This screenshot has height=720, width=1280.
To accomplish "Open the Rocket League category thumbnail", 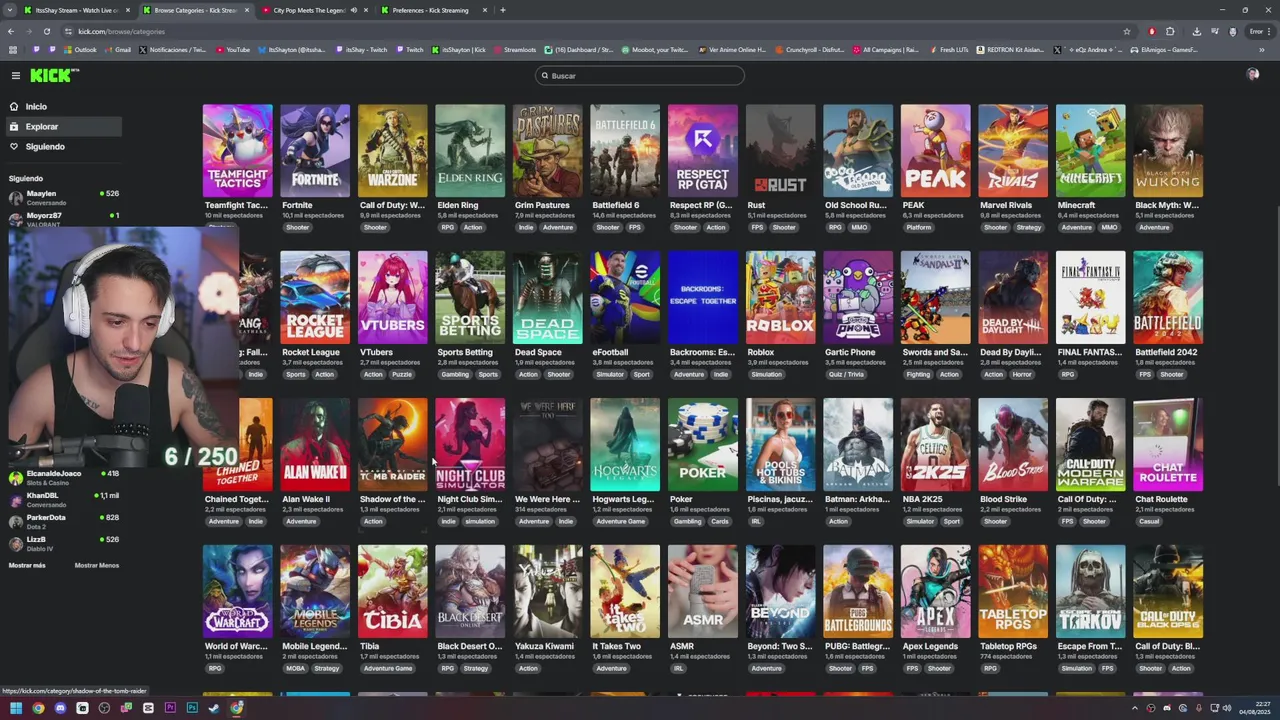I will [315, 297].
